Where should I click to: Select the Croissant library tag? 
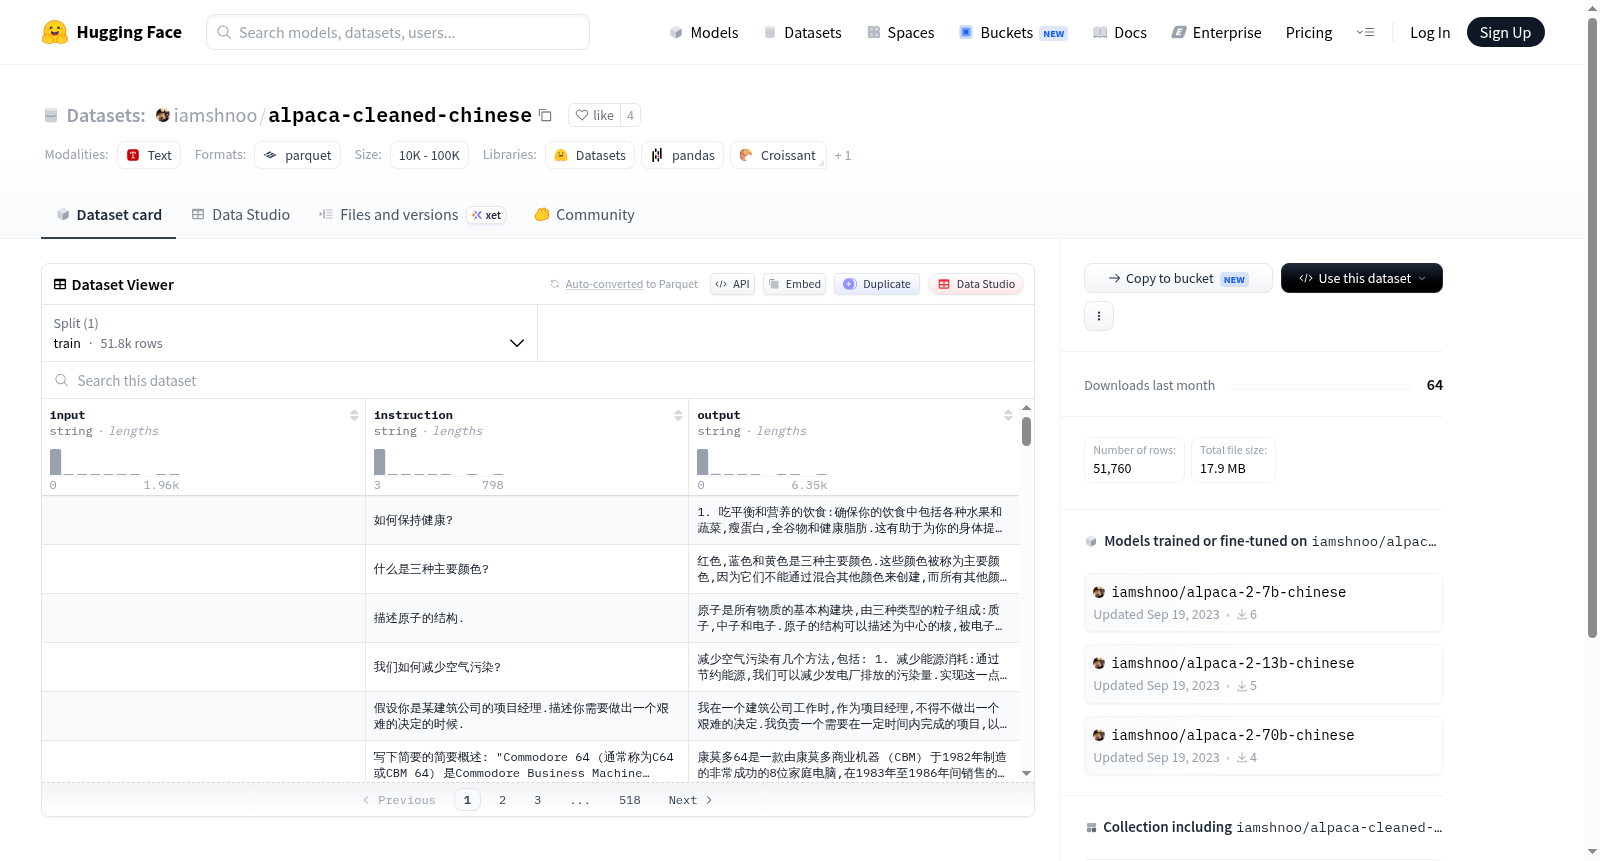[778, 155]
